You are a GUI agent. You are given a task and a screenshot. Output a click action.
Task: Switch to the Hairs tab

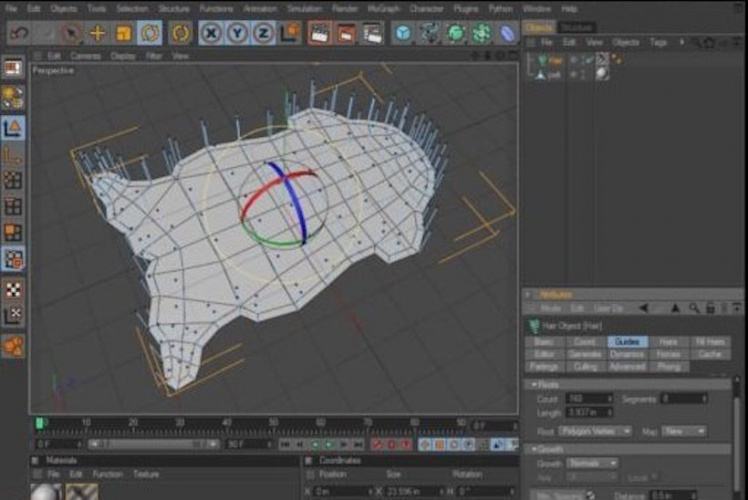[668, 342]
